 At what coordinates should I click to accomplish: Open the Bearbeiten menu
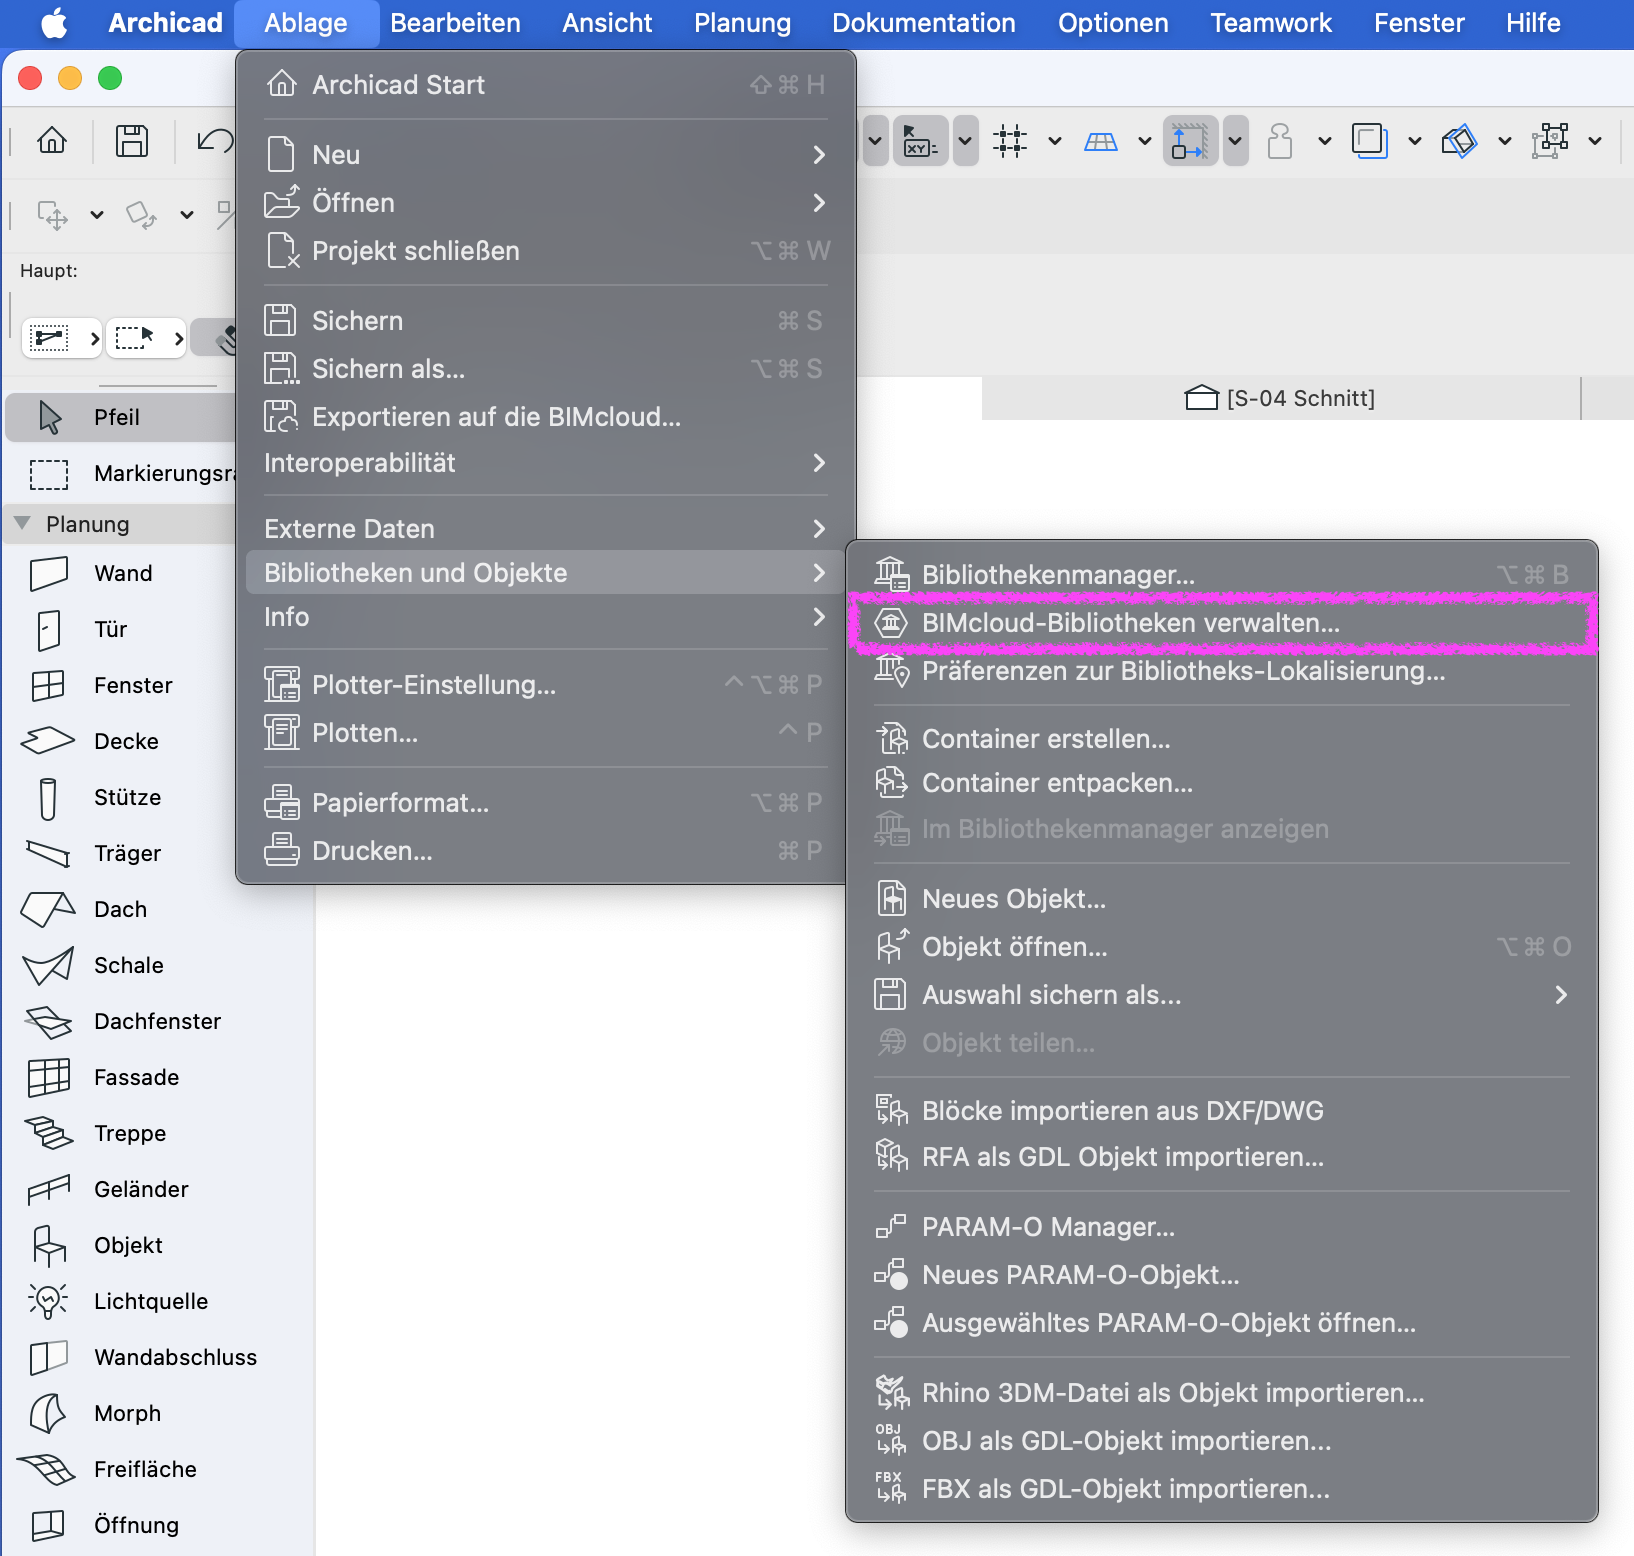pyautogui.click(x=455, y=23)
